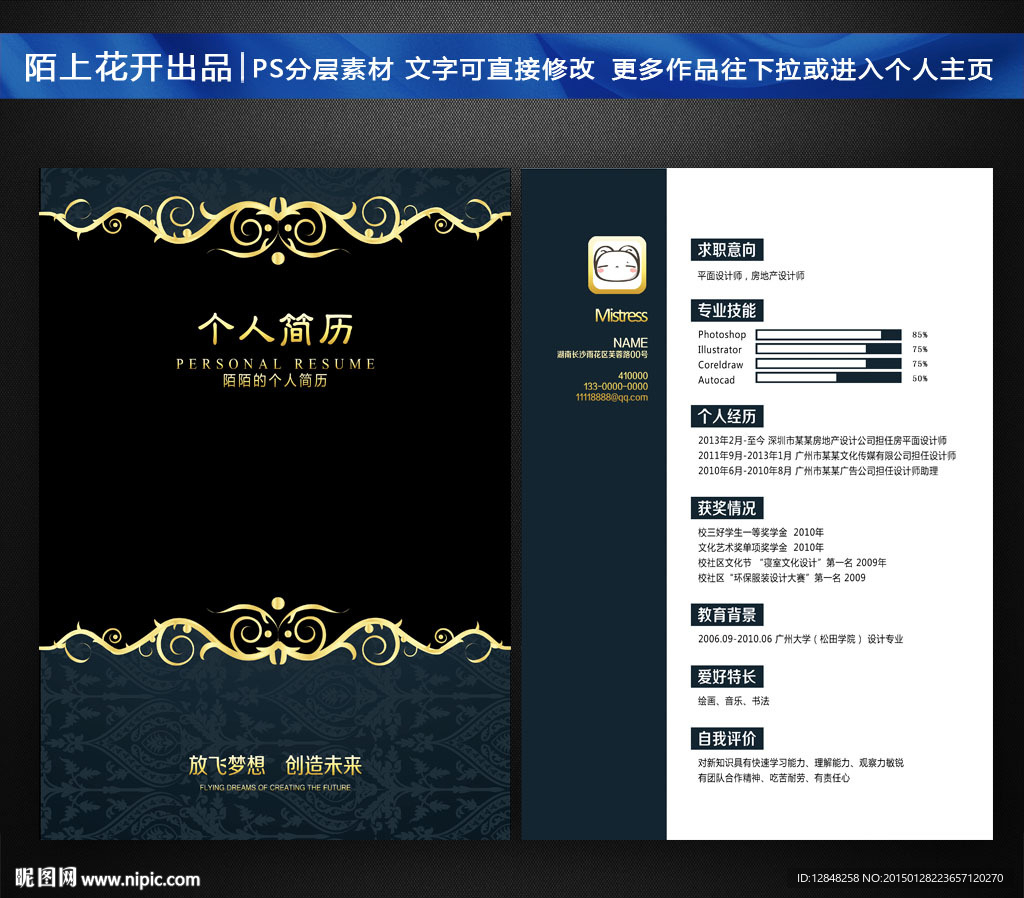Viewport: 1024px width, 898px height.
Task: Click the 校三好学生一等奖学金 2010年 line
Action: [x=761, y=532]
